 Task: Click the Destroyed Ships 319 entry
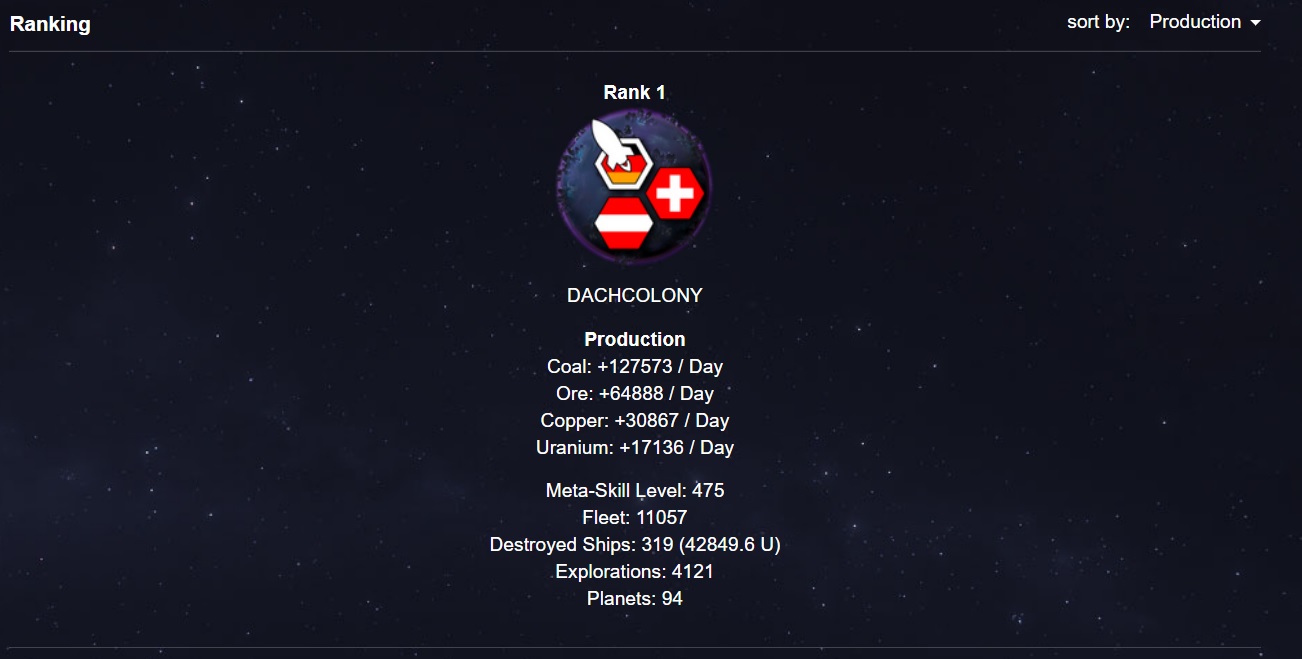[x=635, y=544]
